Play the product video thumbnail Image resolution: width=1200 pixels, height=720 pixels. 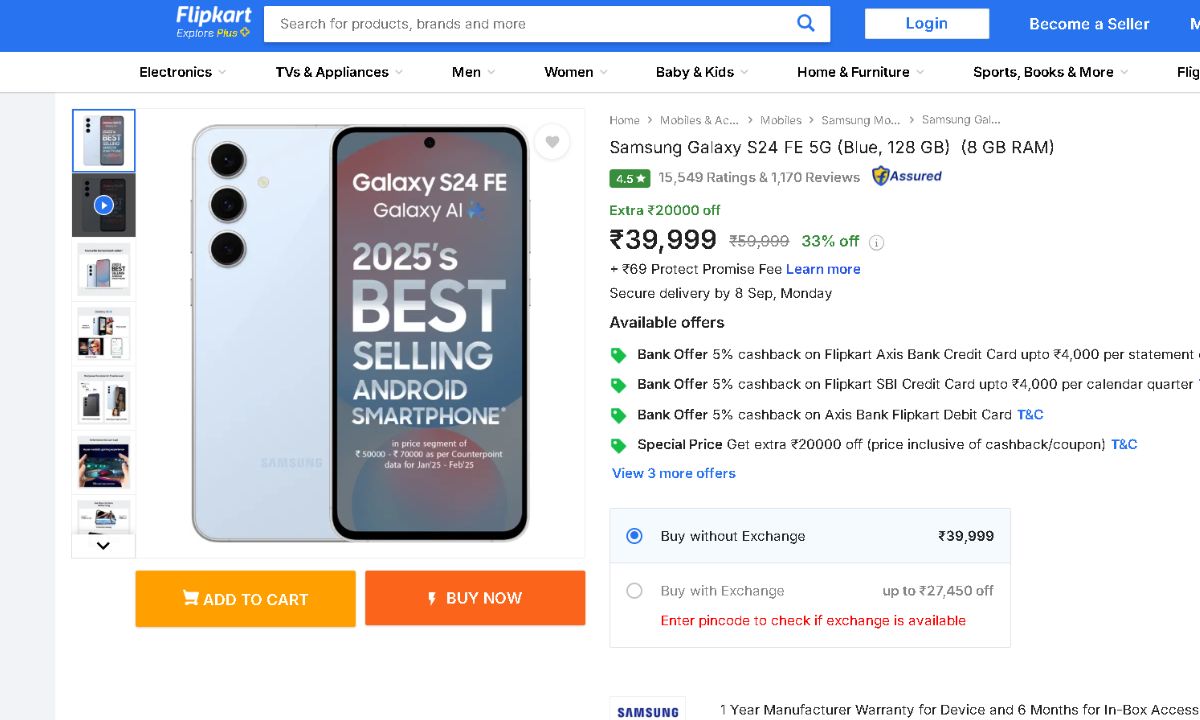[x=103, y=205]
